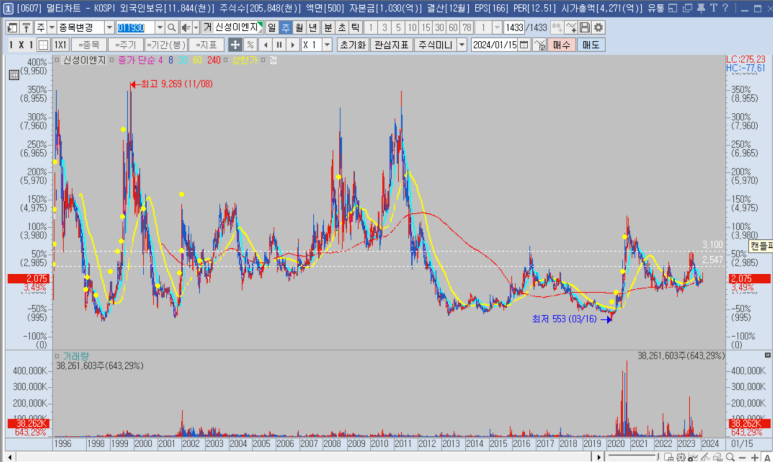Zoom out the chart with the minus icon

(x=742, y=458)
